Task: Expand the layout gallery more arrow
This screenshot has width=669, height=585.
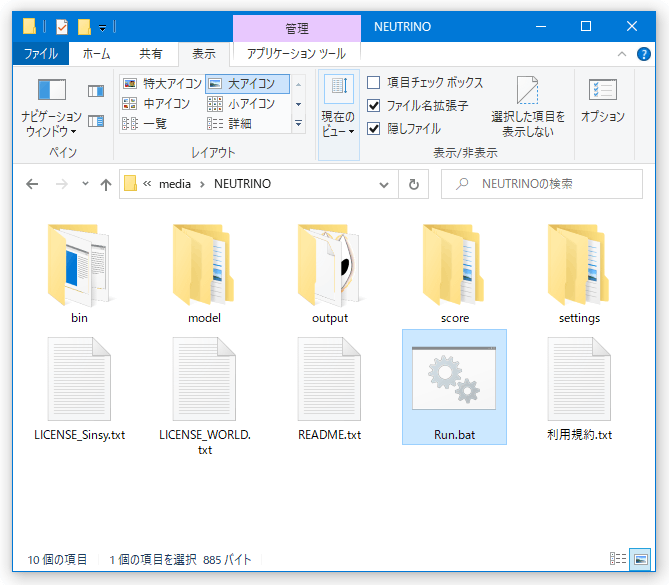Action: point(299,124)
